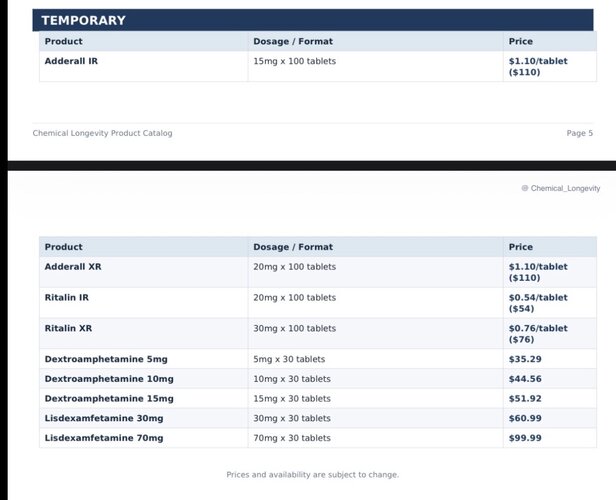Select the Adderall IR product name
616x500 pixels.
pyautogui.click(x=71, y=61)
